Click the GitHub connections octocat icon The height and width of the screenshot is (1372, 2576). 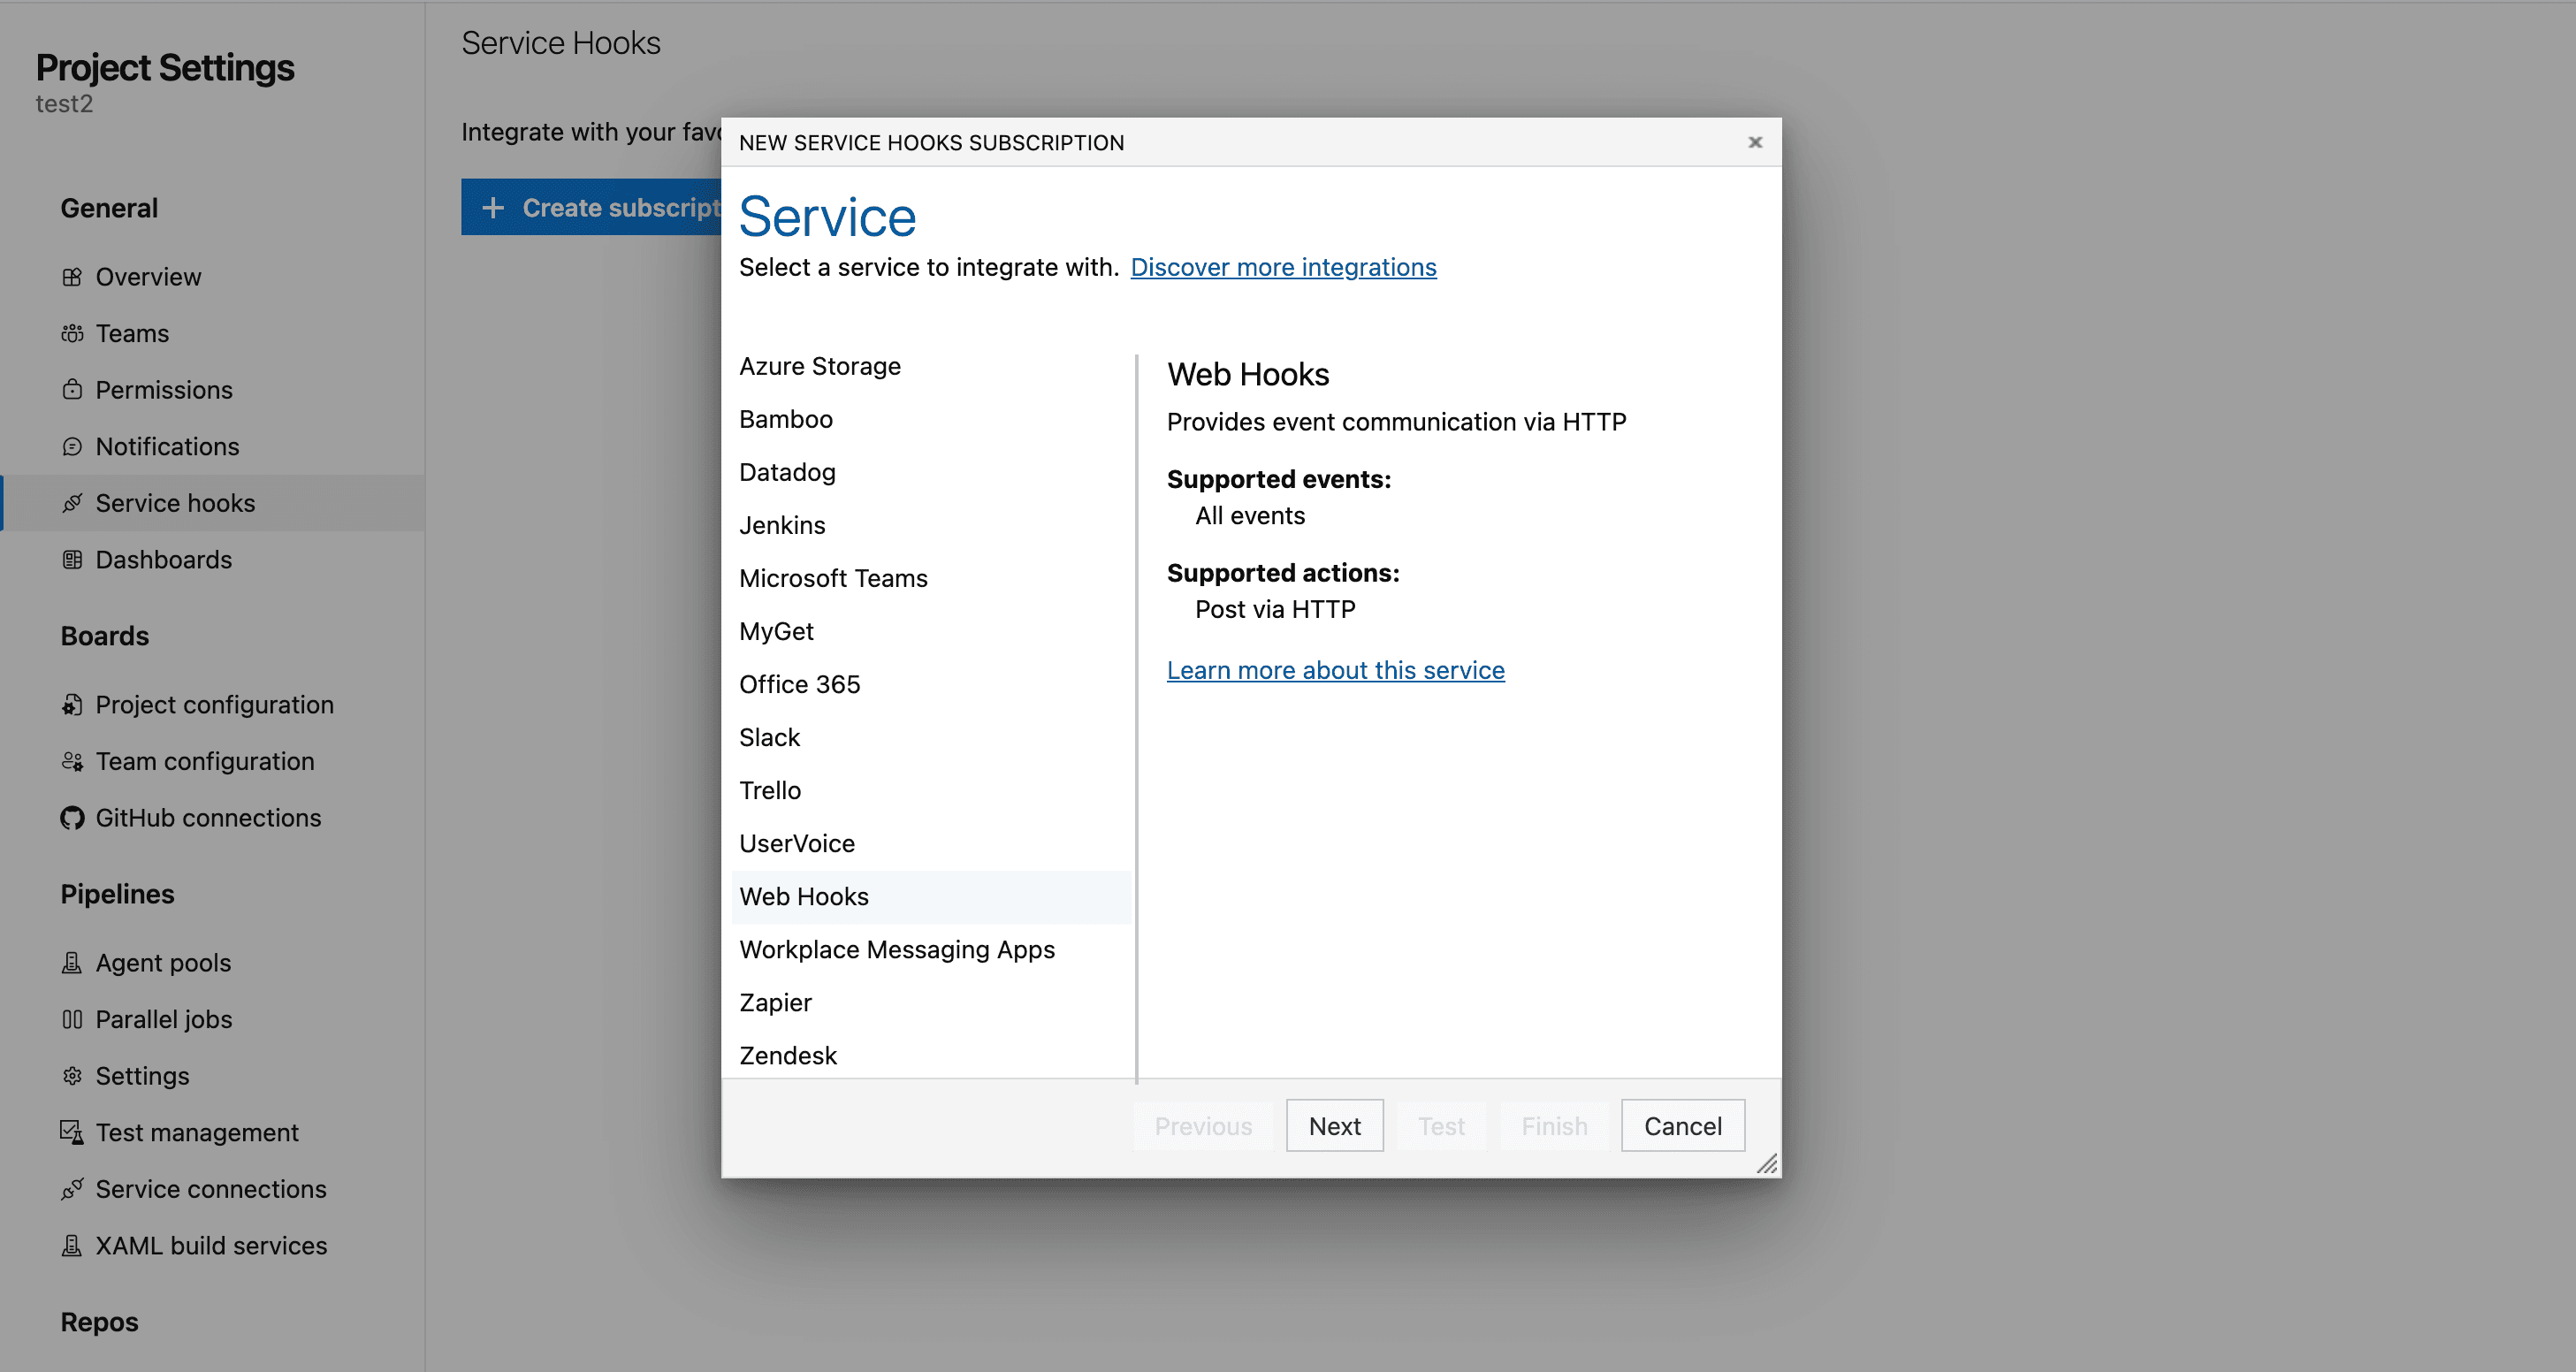[x=73, y=817]
